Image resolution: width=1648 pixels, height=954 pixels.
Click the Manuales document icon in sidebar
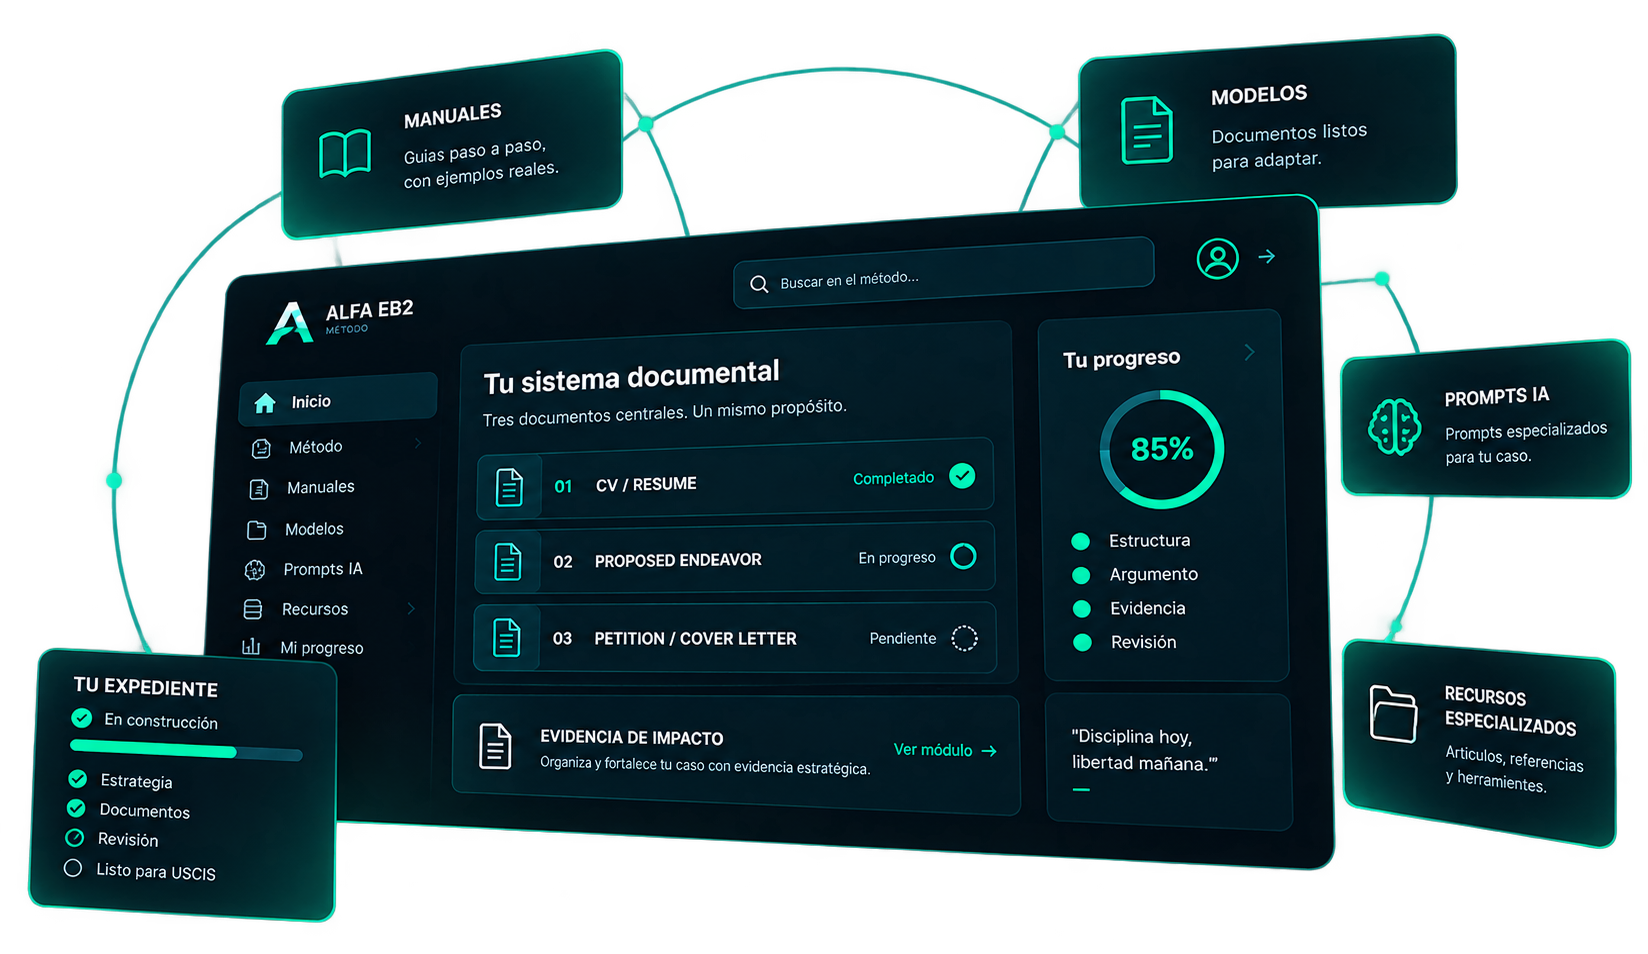[259, 489]
